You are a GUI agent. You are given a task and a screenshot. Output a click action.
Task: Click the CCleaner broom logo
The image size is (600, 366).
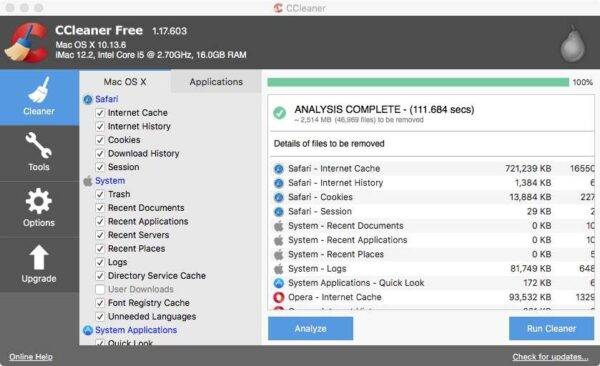point(26,42)
